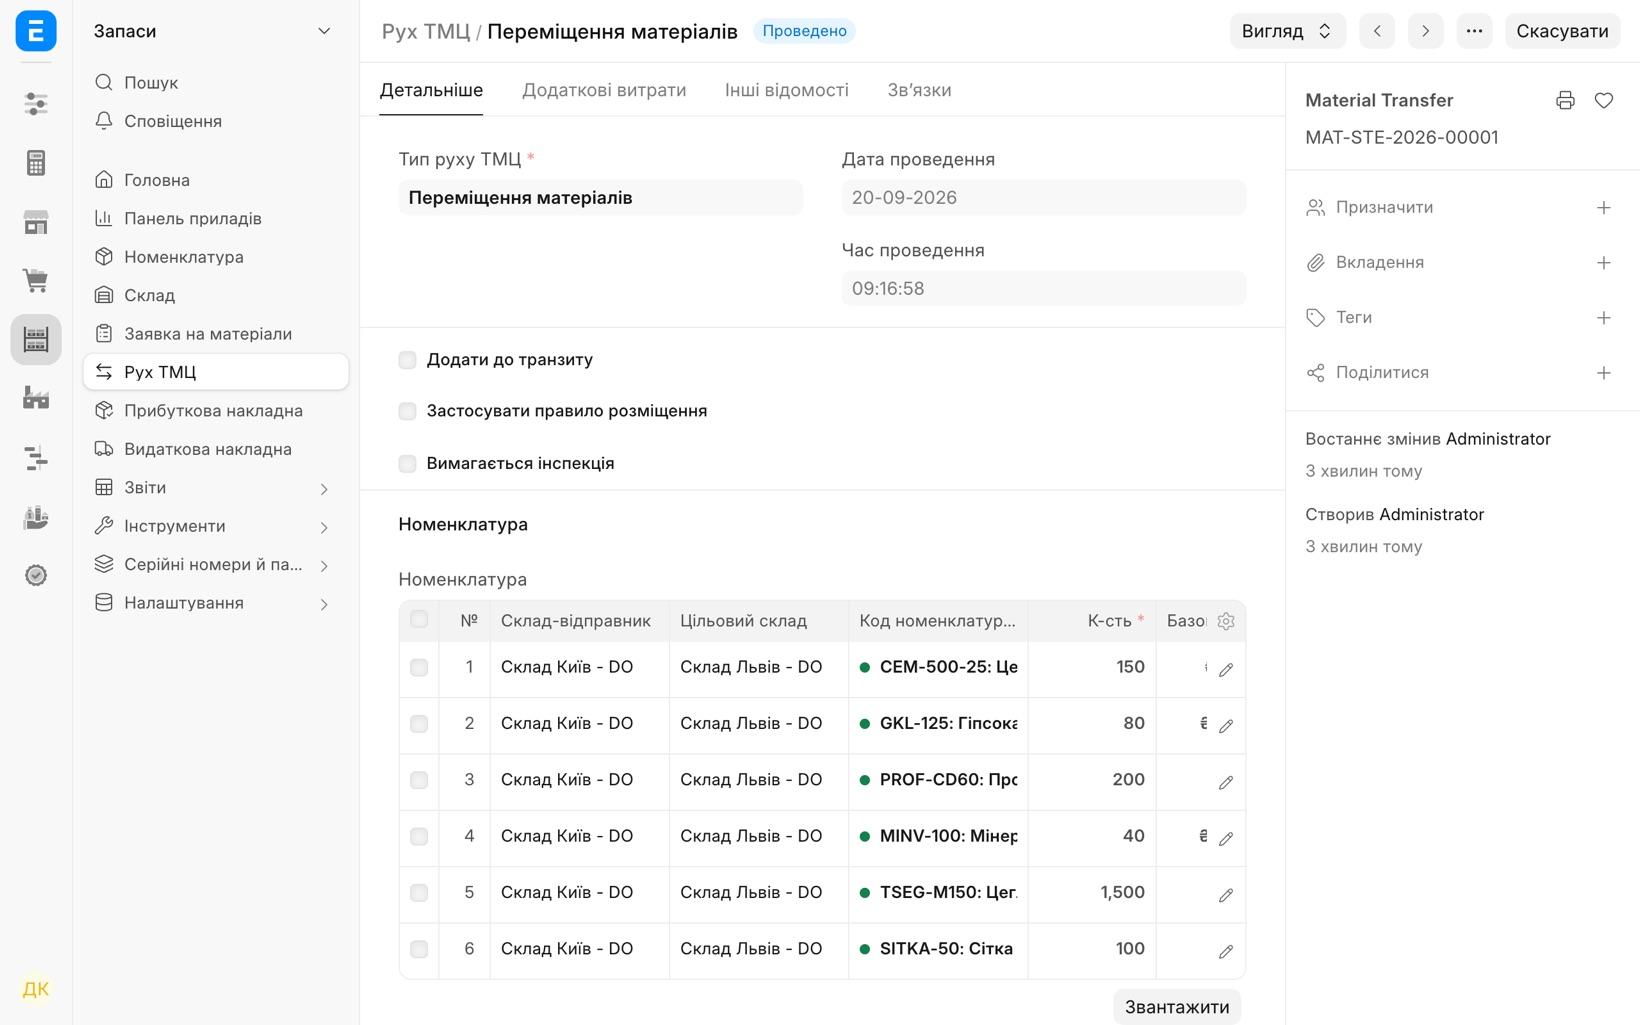
Task: Open the shopping cart buying module icon
Action: (x=36, y=281)
